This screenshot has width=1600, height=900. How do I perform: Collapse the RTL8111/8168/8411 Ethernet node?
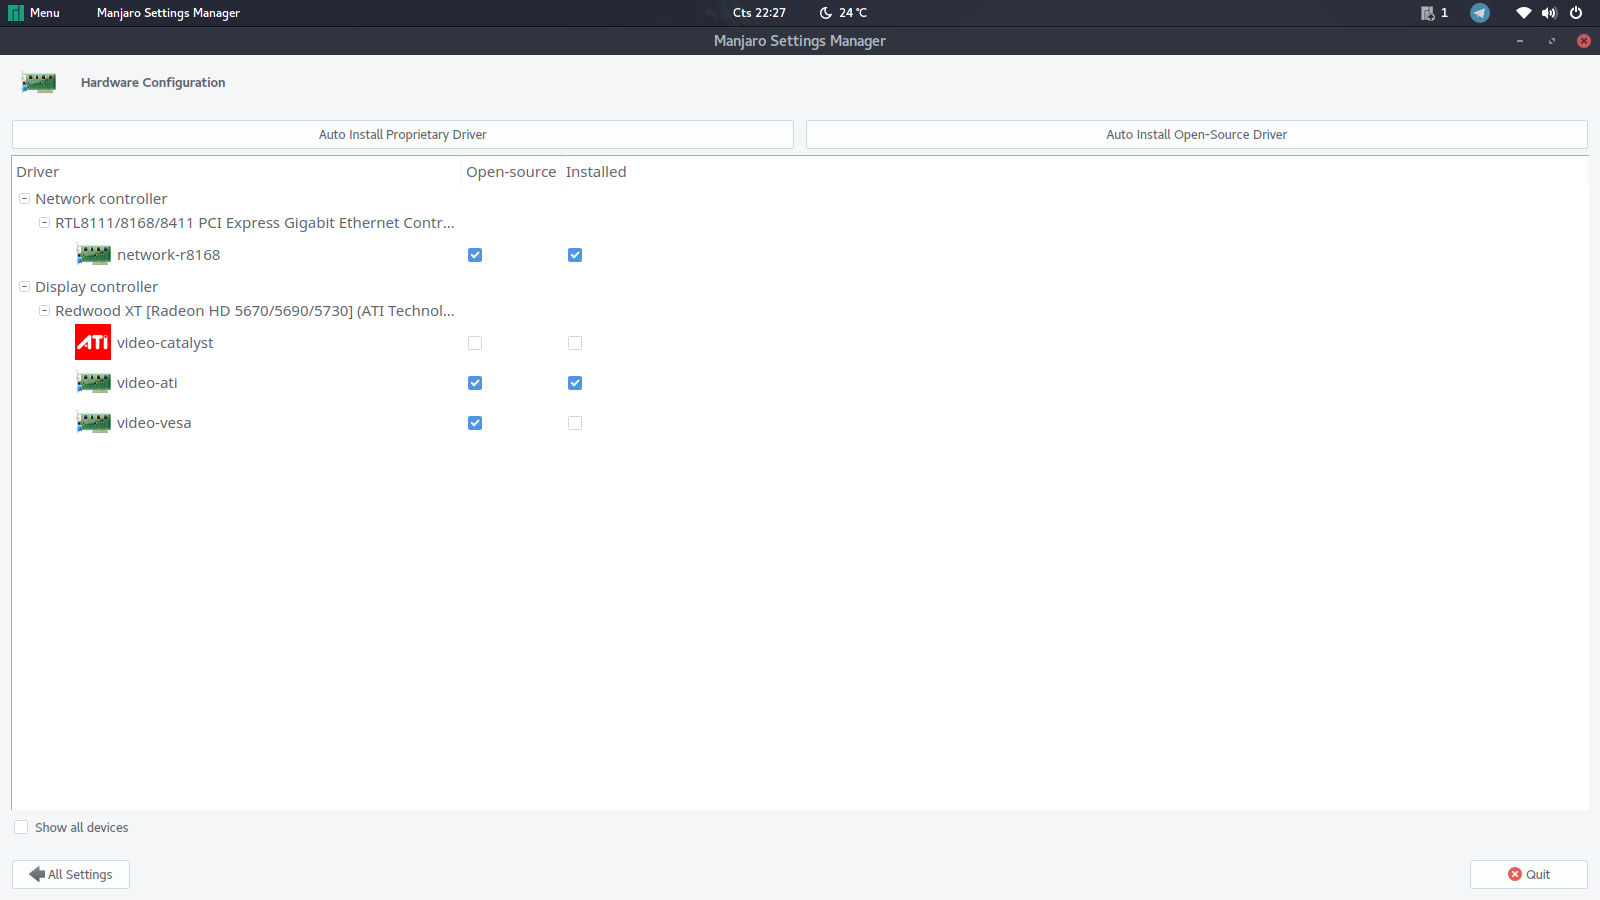(44, 223)
